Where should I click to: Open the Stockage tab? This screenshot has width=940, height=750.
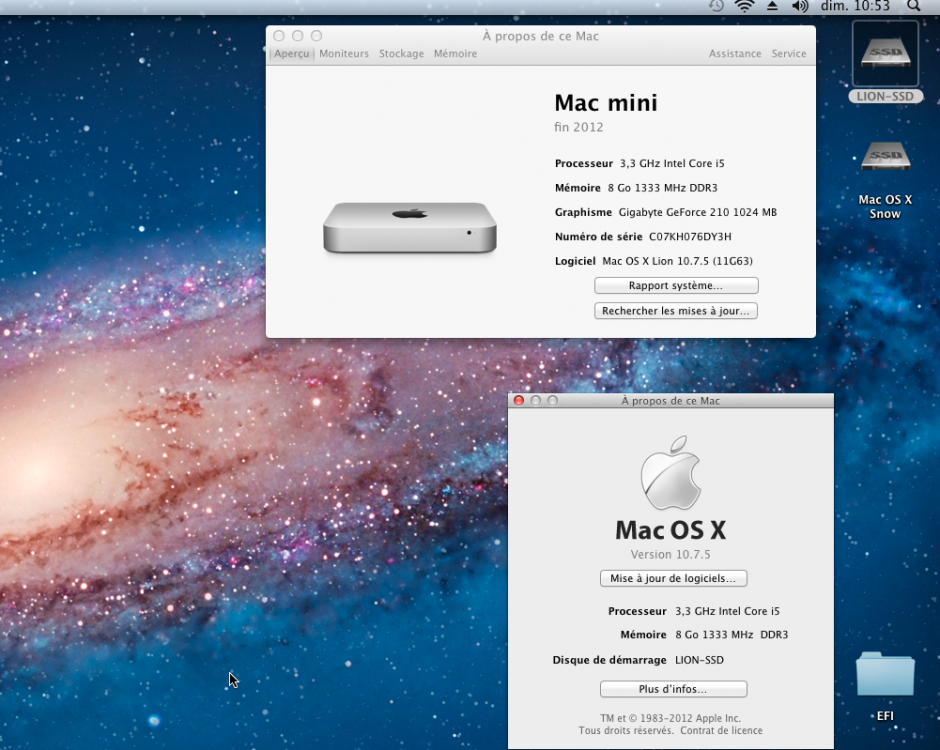coord(401,53)
